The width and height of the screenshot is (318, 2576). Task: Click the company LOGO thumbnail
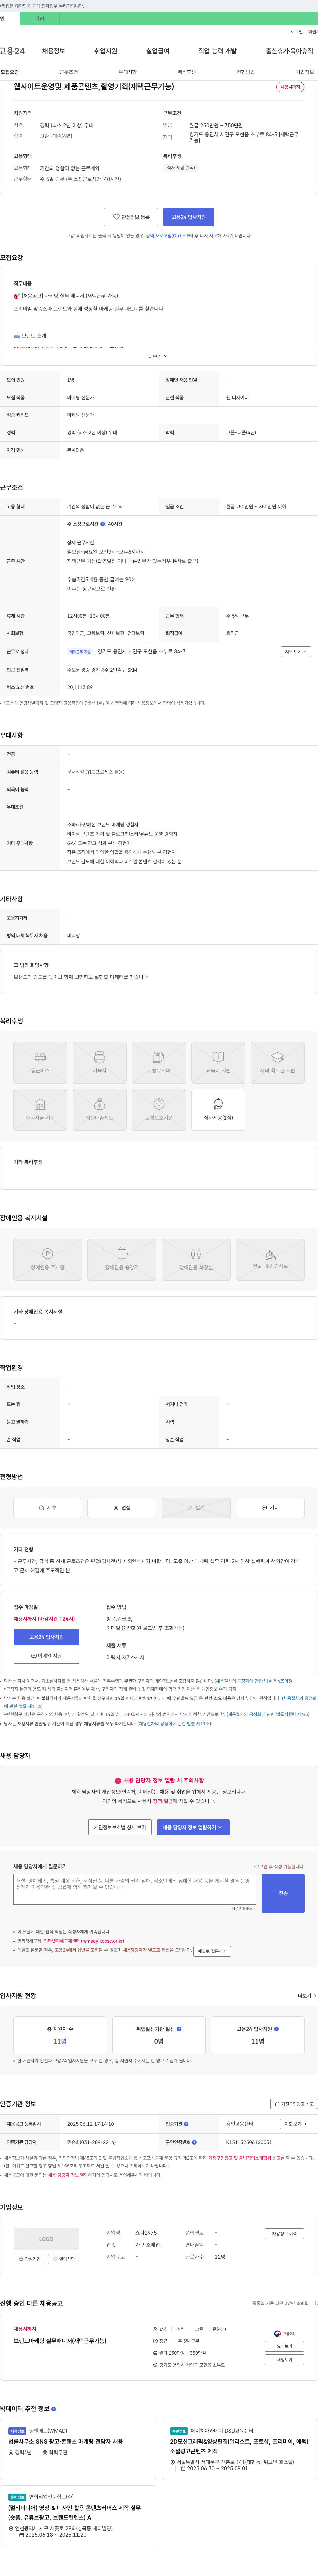click(46, 2239)
